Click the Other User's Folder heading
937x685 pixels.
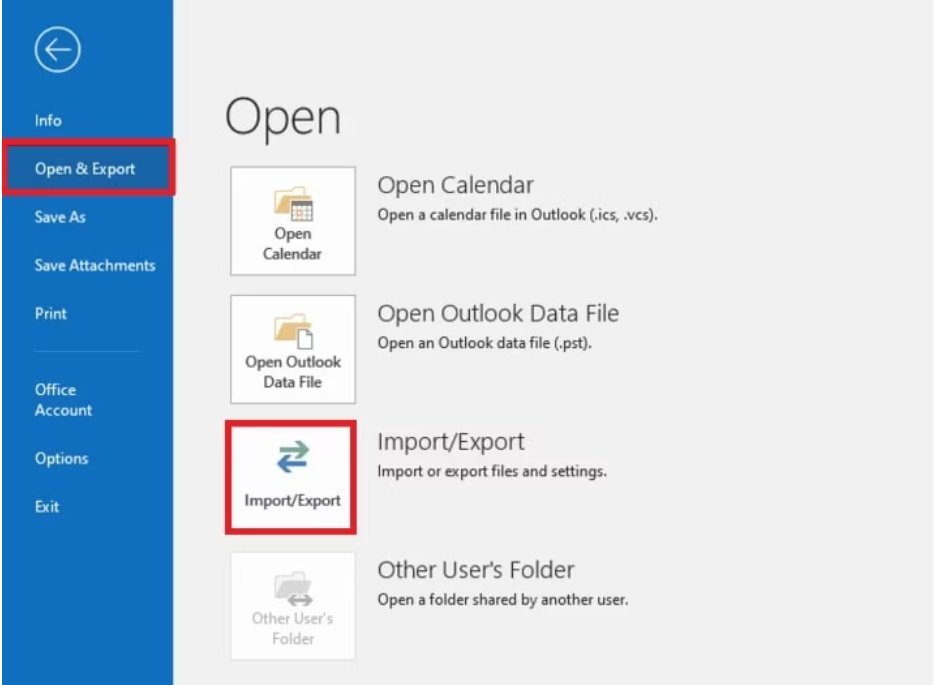tap(475, 570)
